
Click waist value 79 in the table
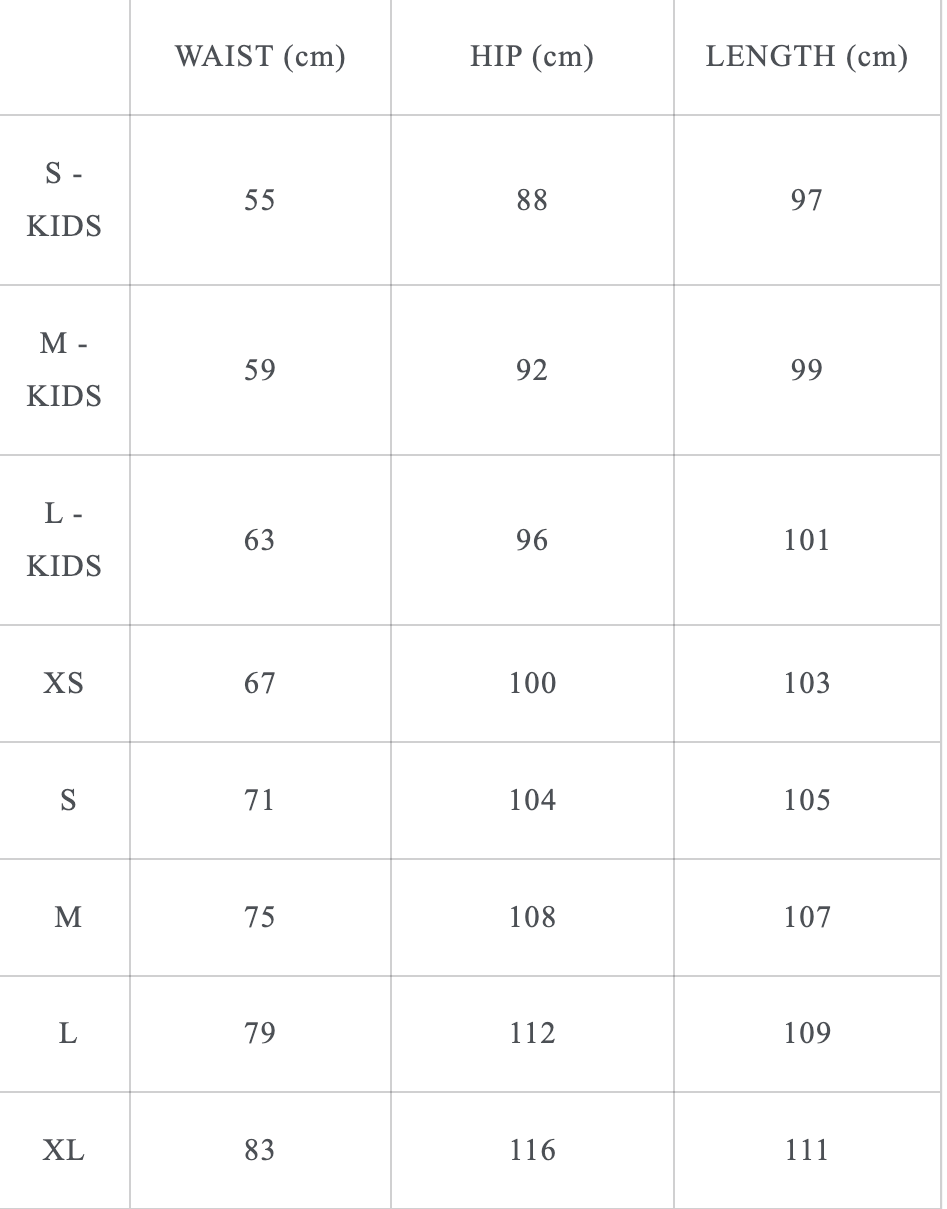(x=260, y=1033)
